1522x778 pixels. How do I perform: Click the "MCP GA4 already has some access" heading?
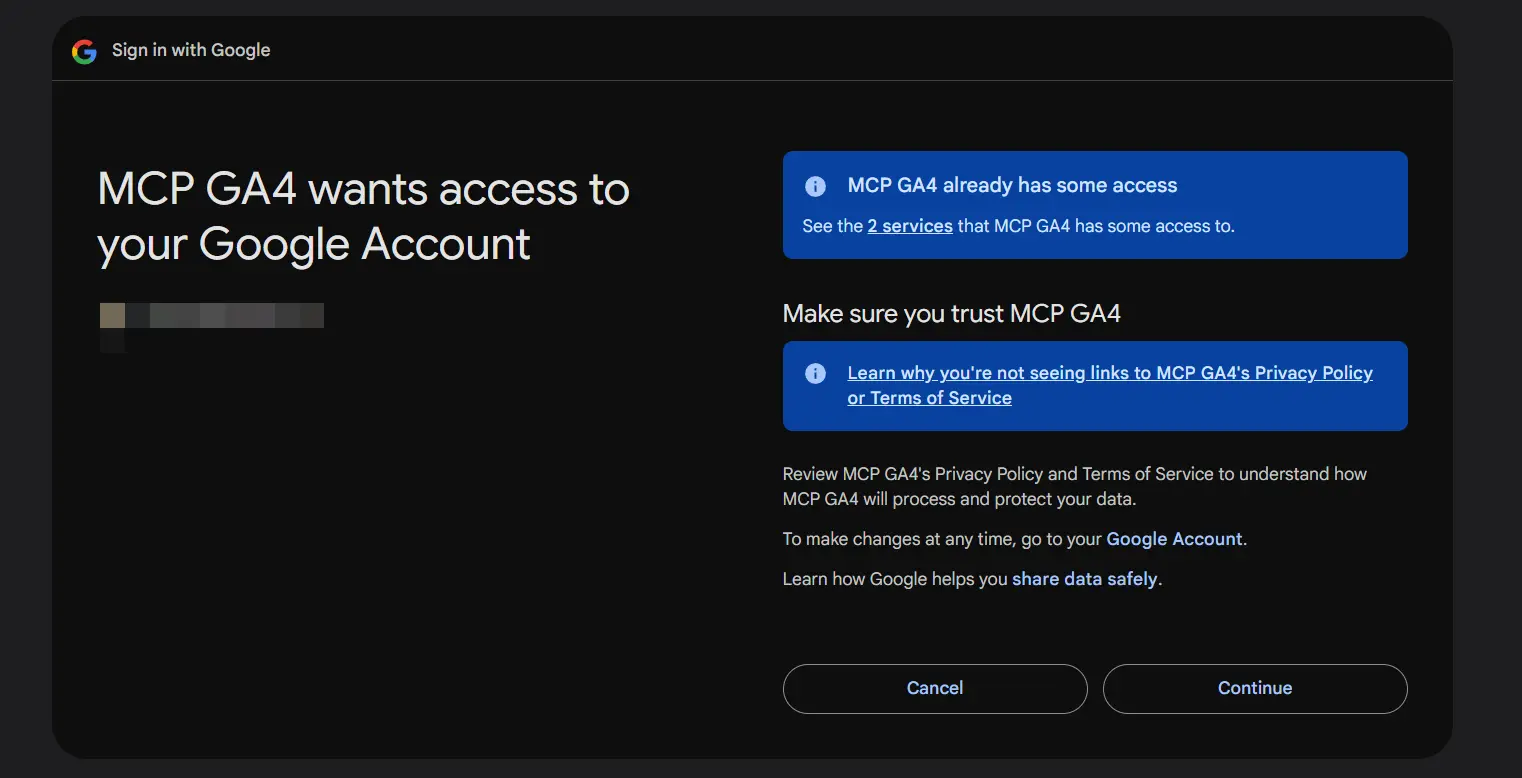pyautogui.click(x=1013, y=185)
